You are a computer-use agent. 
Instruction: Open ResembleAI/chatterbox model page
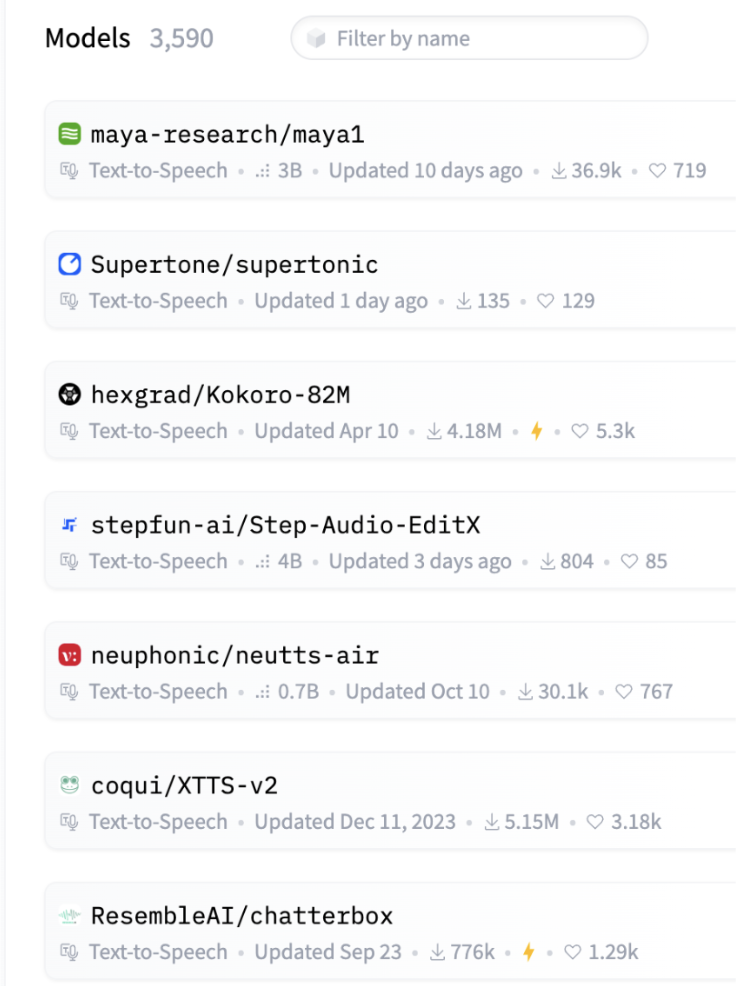coord(241,916)
